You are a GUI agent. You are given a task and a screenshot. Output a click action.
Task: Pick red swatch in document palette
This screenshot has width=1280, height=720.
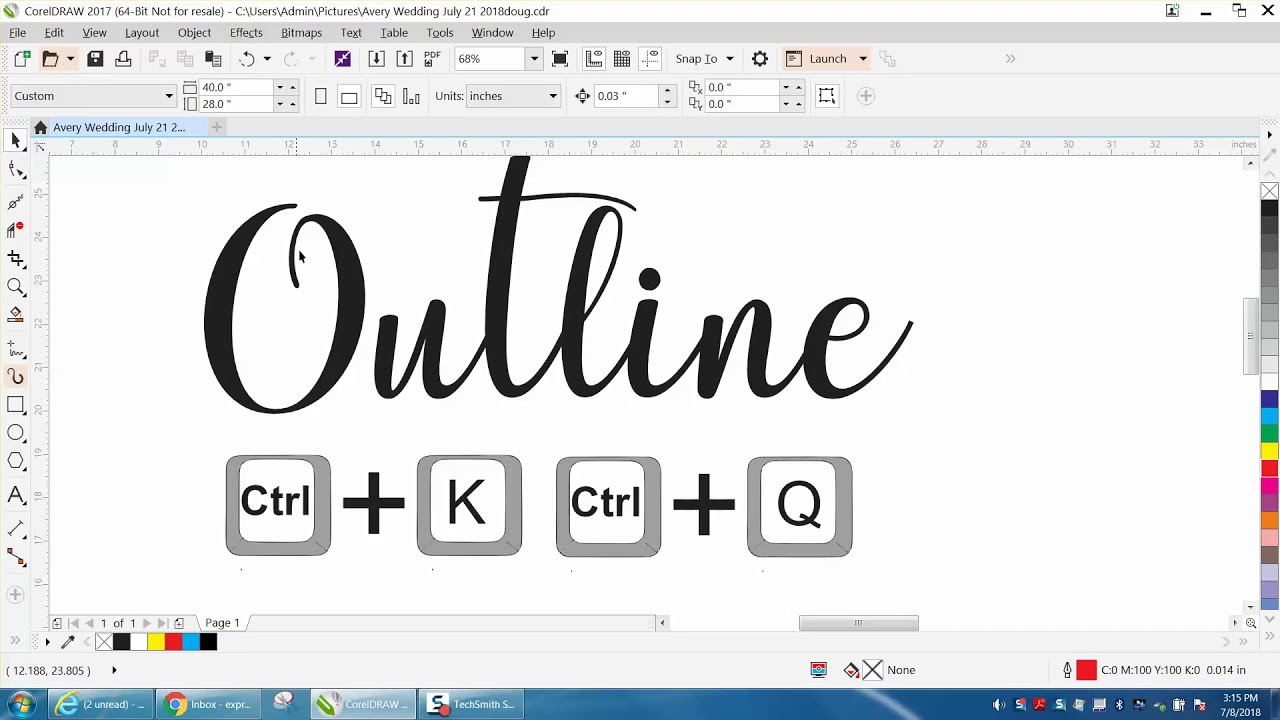[173, 642]
